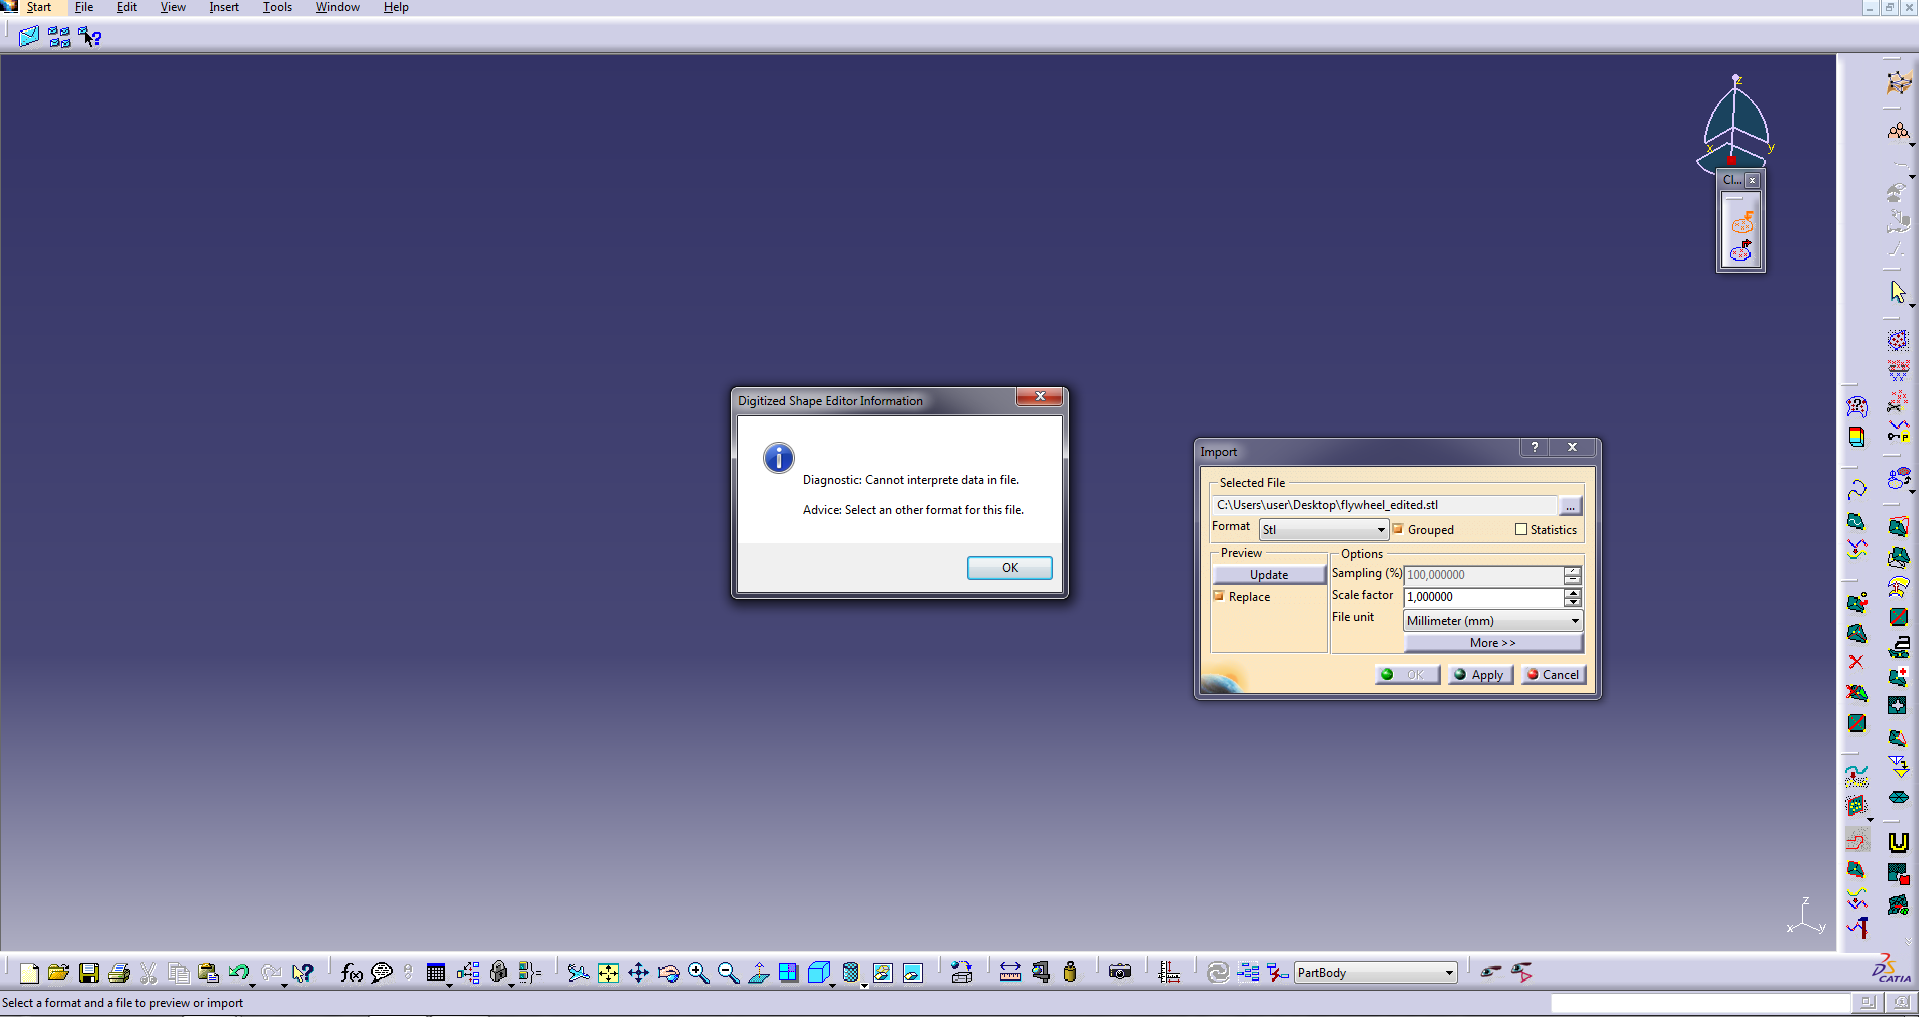Click the Capture camera icon
Image resolution: width=1919 pixels, height=1017 pixels.
[x=1120, y=973]
